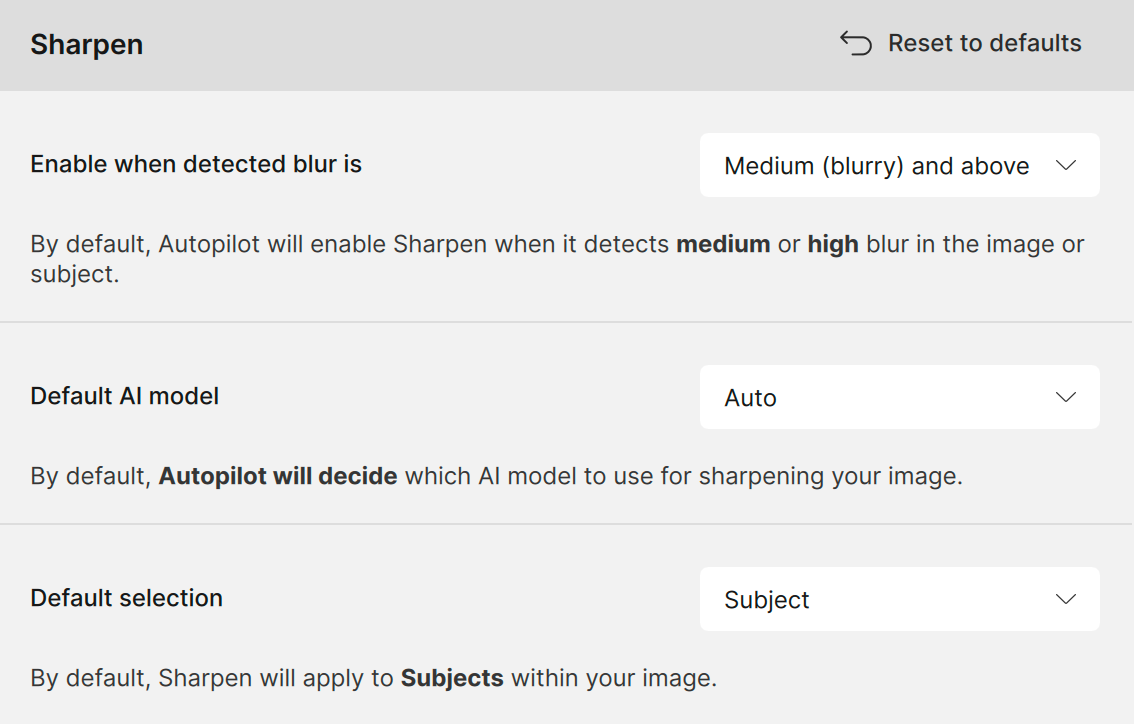Click the Sharpen panel title
Image resolution: width=1134 pixels, height=724 pixels.
tap(87, 45)
